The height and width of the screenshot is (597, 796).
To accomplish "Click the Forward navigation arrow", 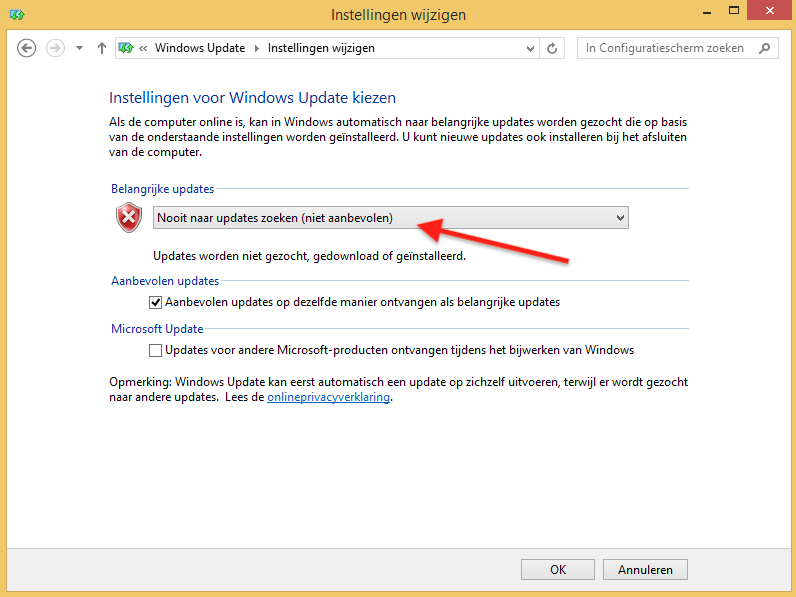I will pyautogui.click(x=56, y=48).
